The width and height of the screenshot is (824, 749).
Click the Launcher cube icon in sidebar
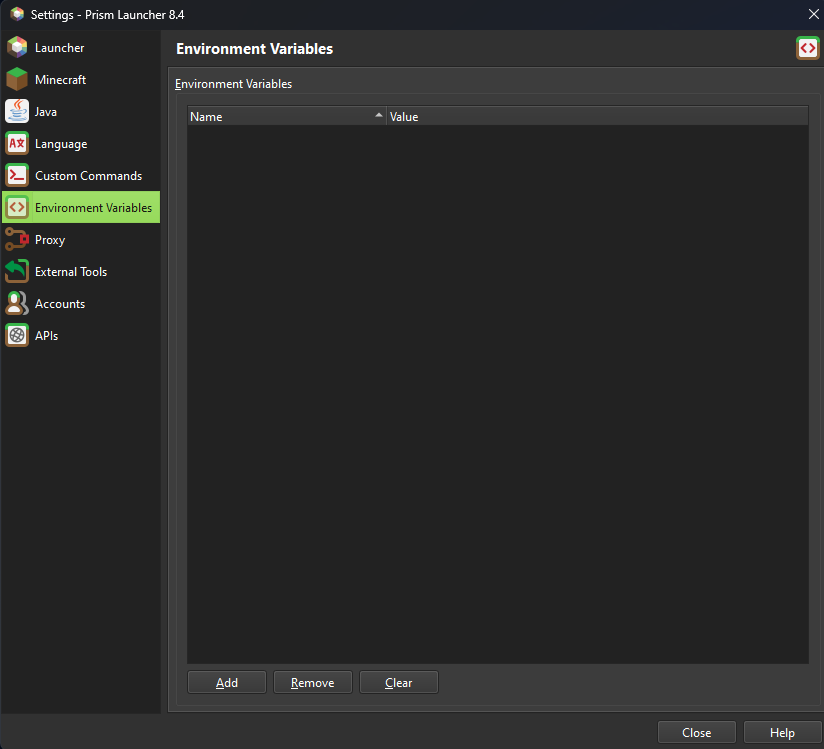(x=17, y=47)
